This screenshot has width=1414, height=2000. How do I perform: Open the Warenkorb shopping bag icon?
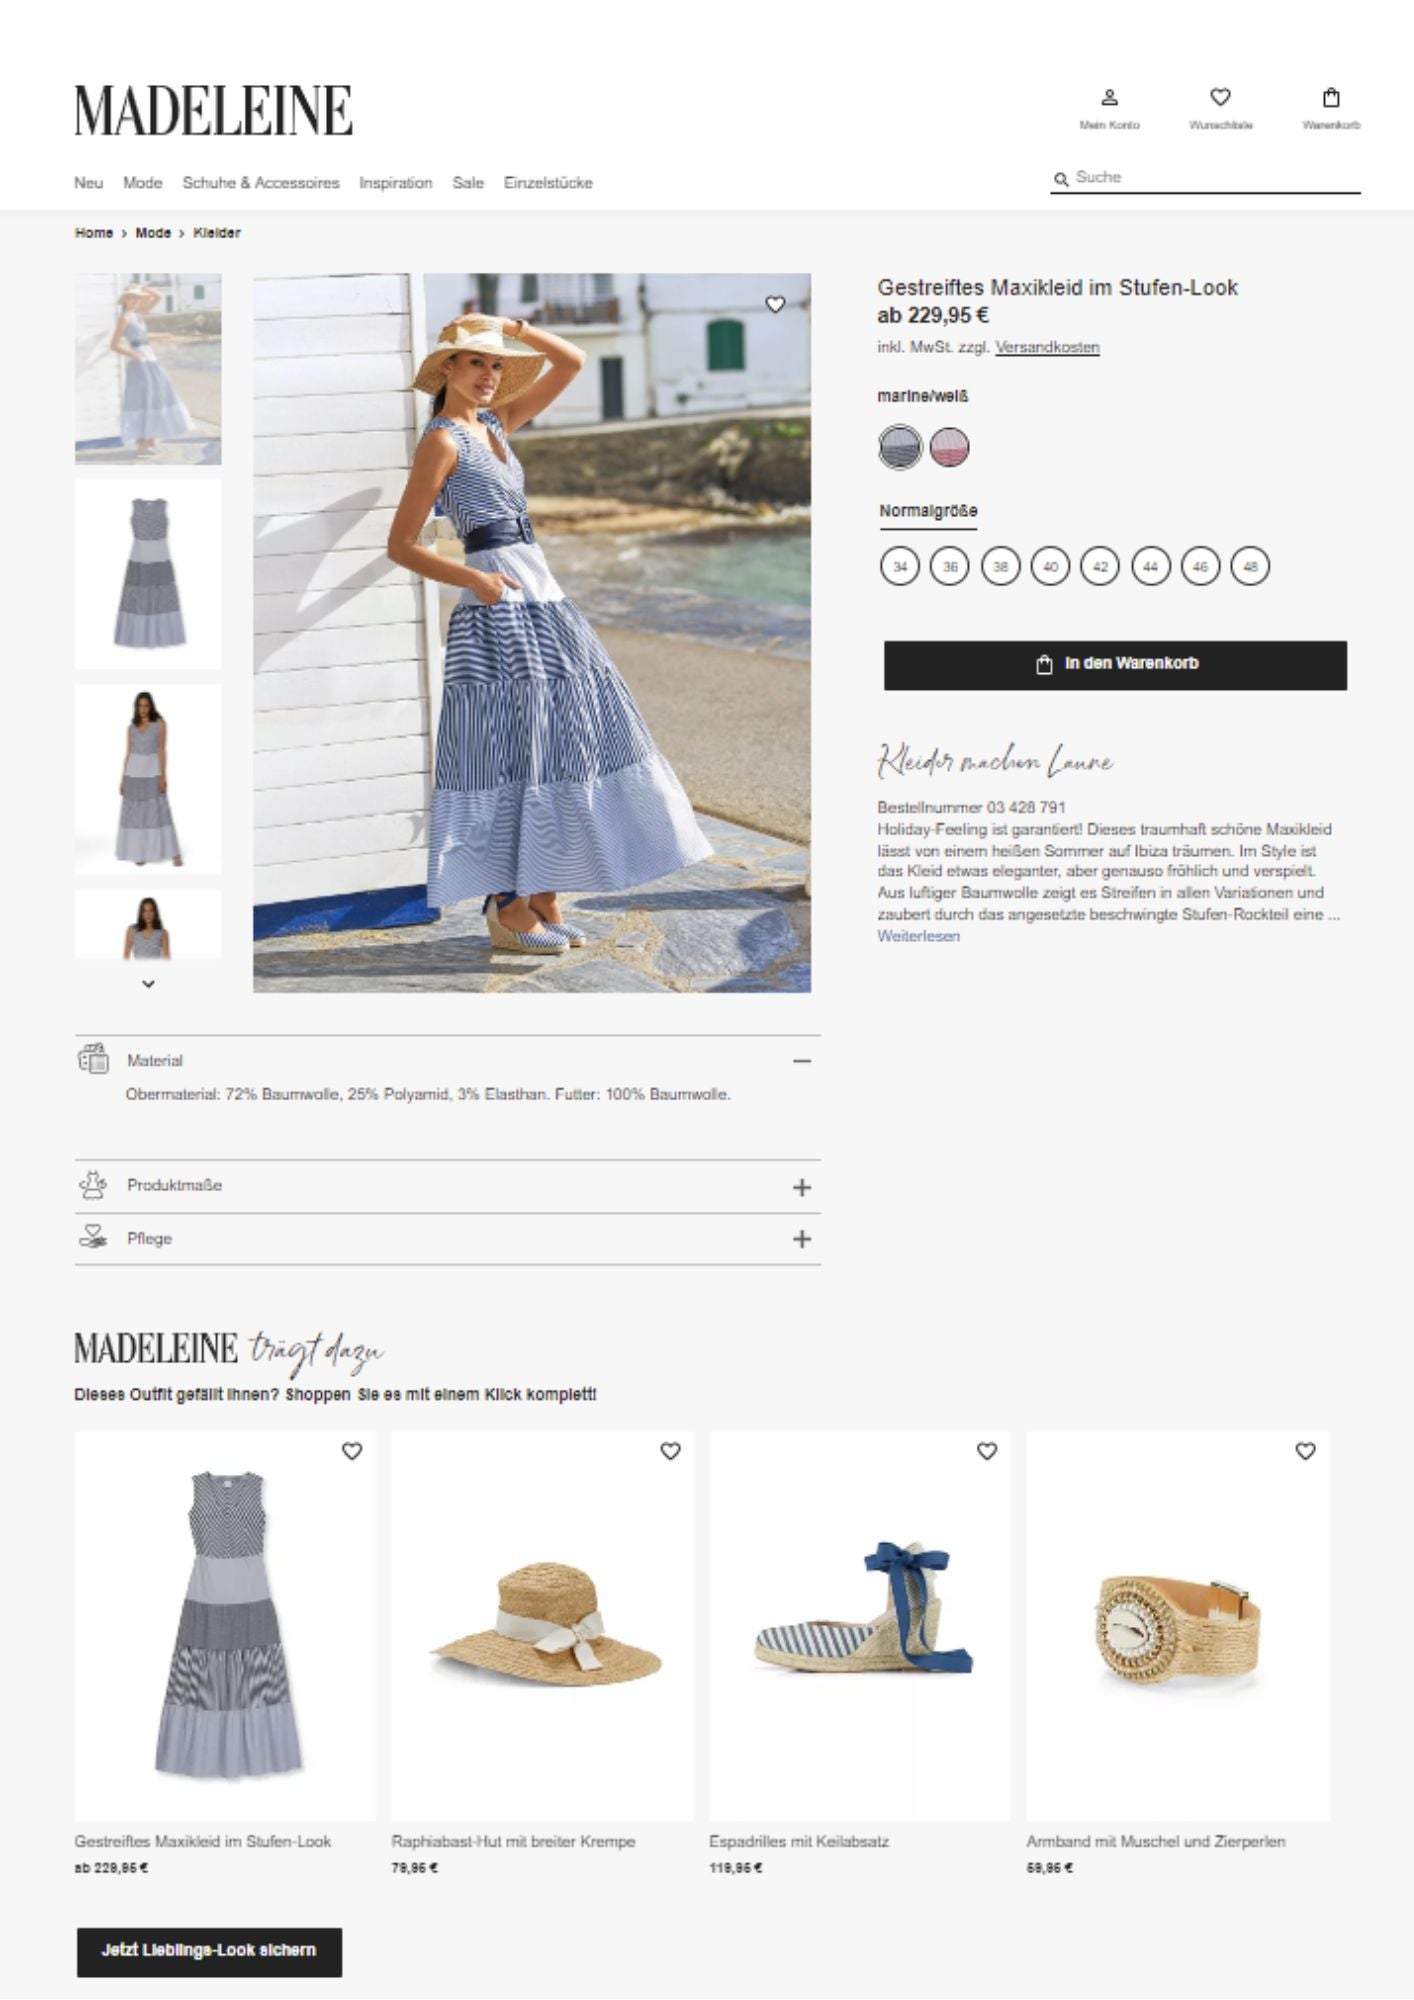(x=1331, y=98)
